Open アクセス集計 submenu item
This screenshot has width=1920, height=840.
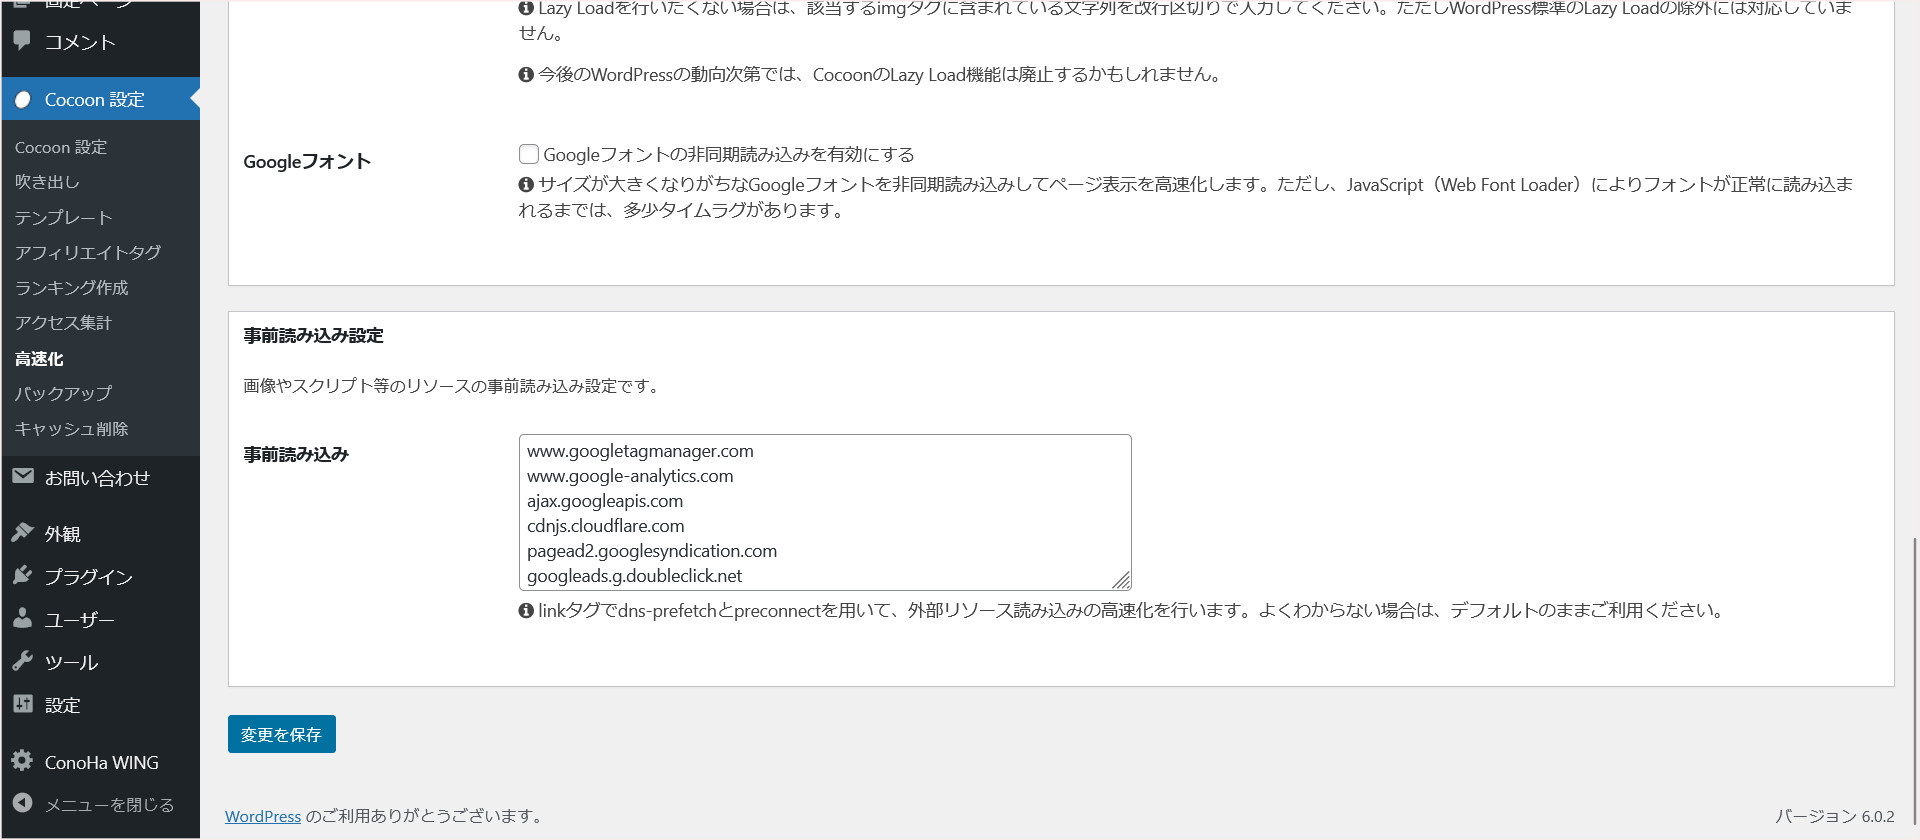click(63, 322)
